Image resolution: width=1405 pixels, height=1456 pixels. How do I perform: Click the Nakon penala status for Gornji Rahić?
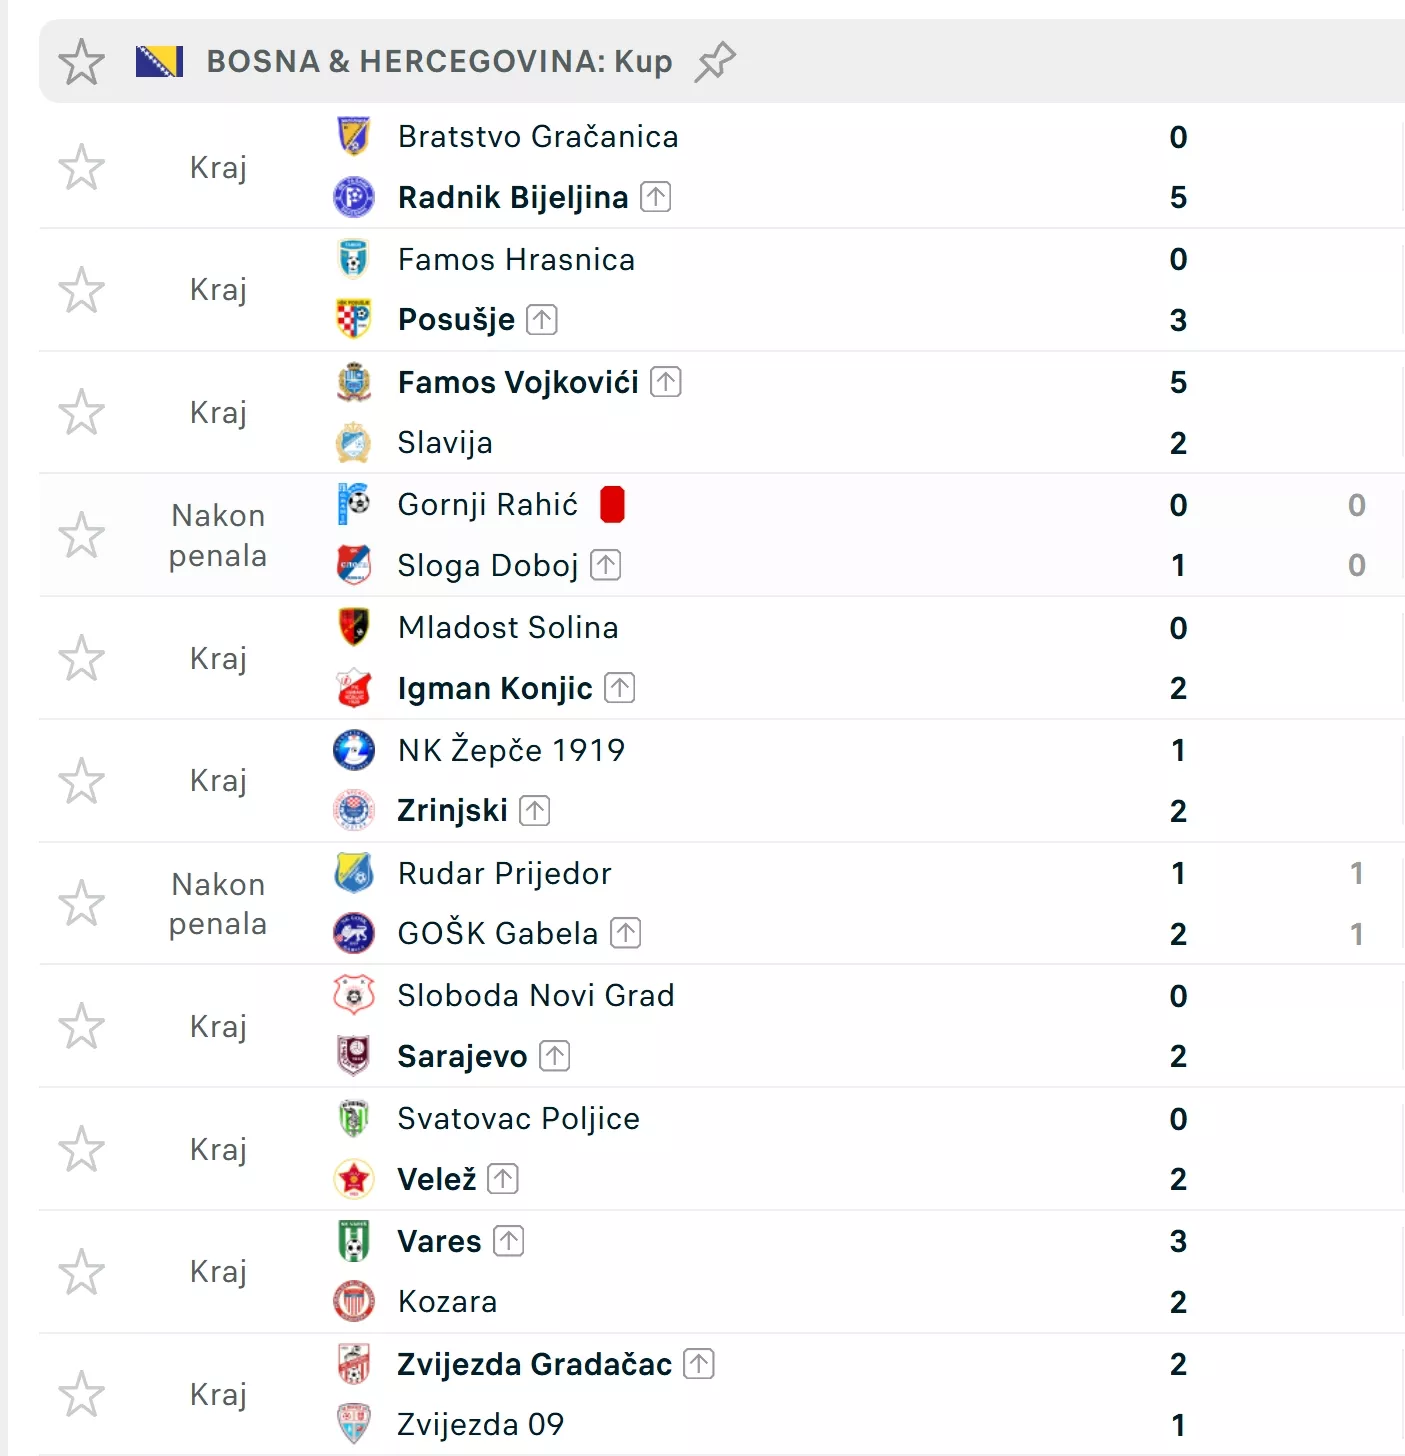(218, 535)
